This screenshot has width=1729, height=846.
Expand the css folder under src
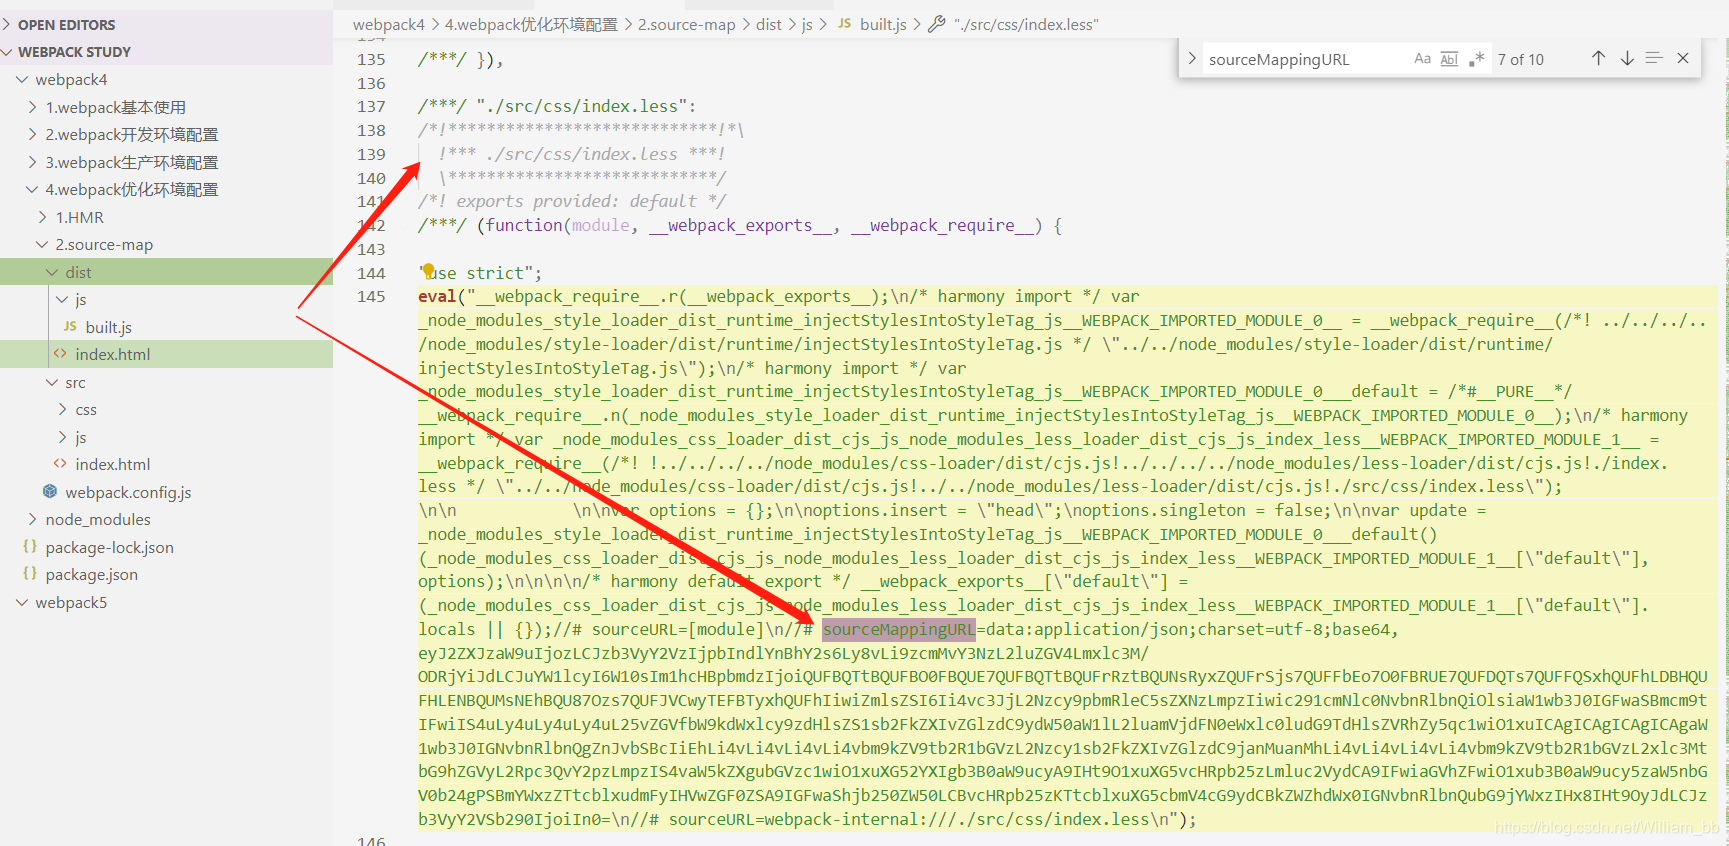(x=62, y=409)
